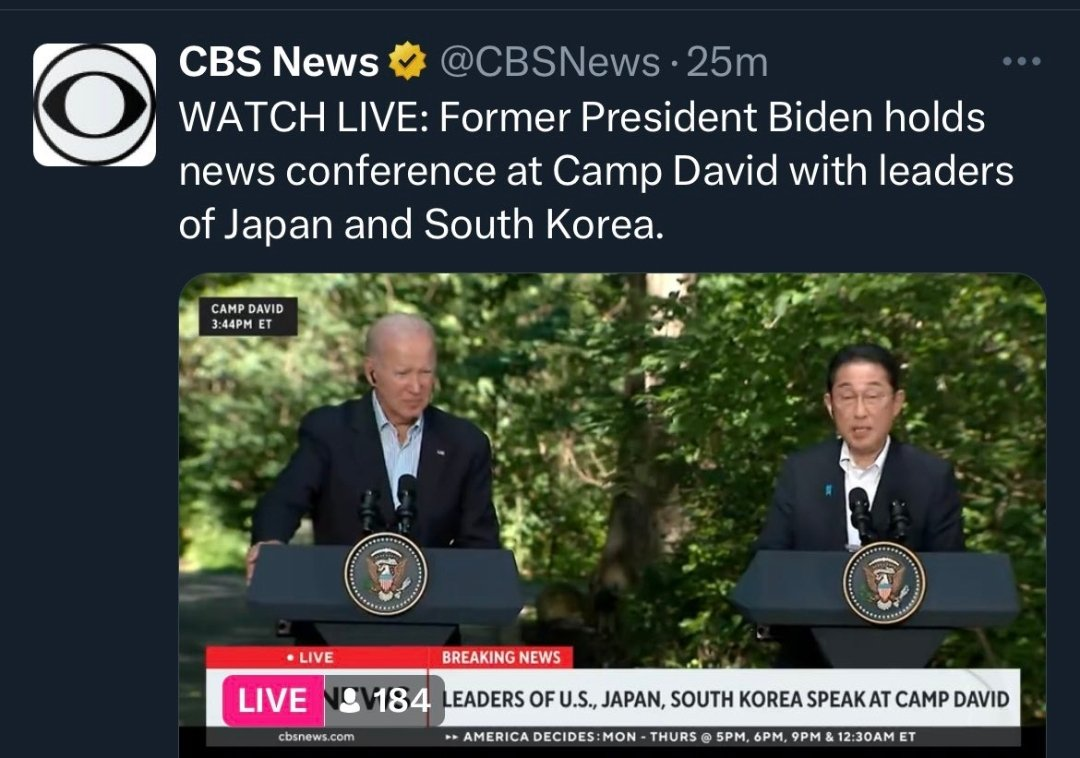Click the gold verified badge
Screen dimensions: 1080x758
pos(408,61)
